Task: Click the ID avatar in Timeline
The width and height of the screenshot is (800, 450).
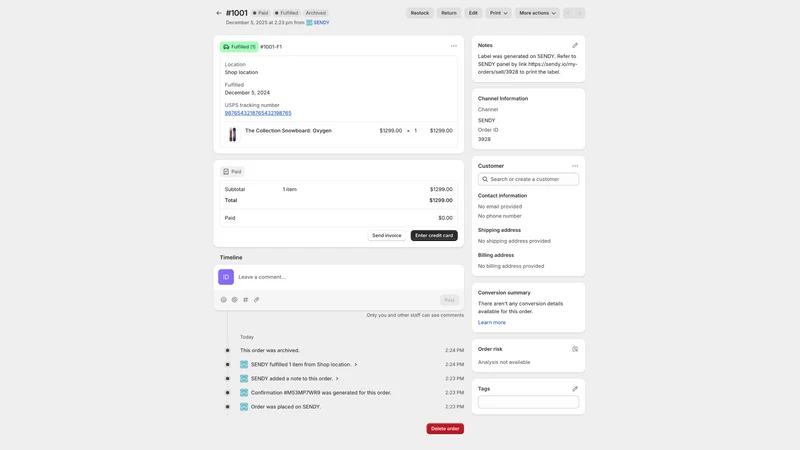Action: 226,277
